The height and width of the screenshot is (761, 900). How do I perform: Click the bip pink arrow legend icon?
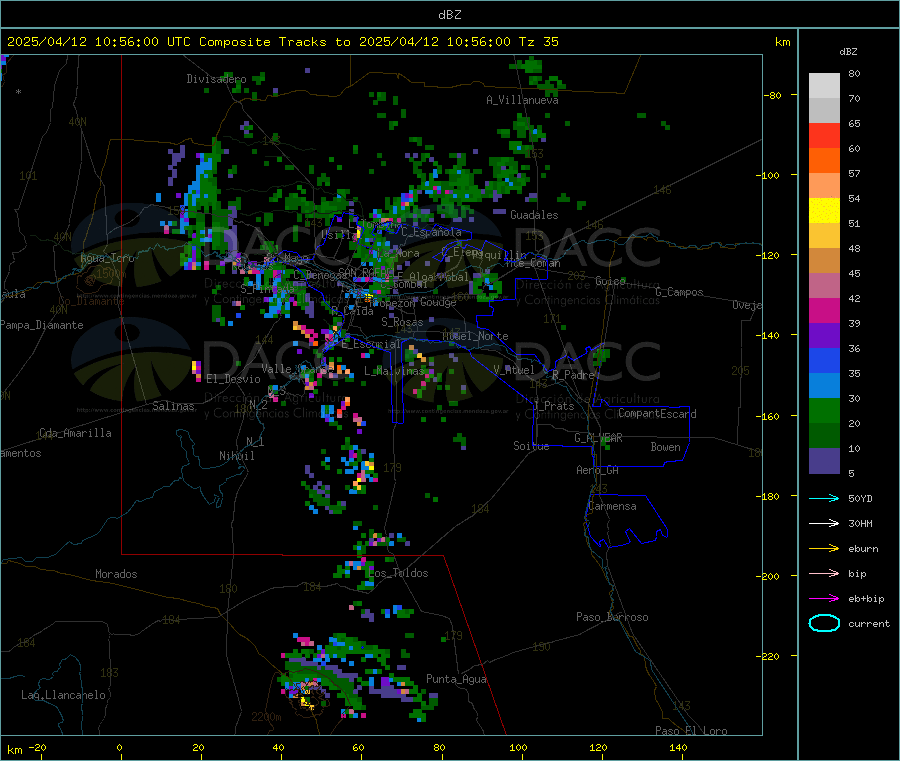824,573
